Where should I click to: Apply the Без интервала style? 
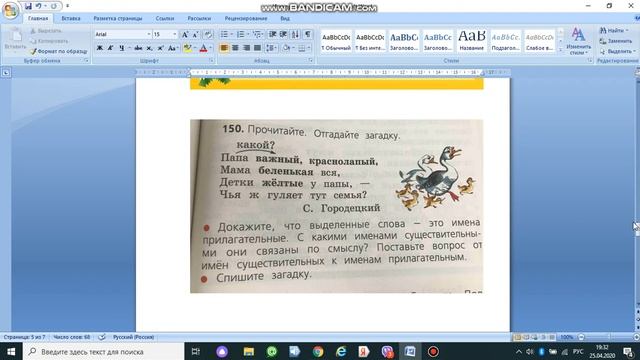coord(370,41)
